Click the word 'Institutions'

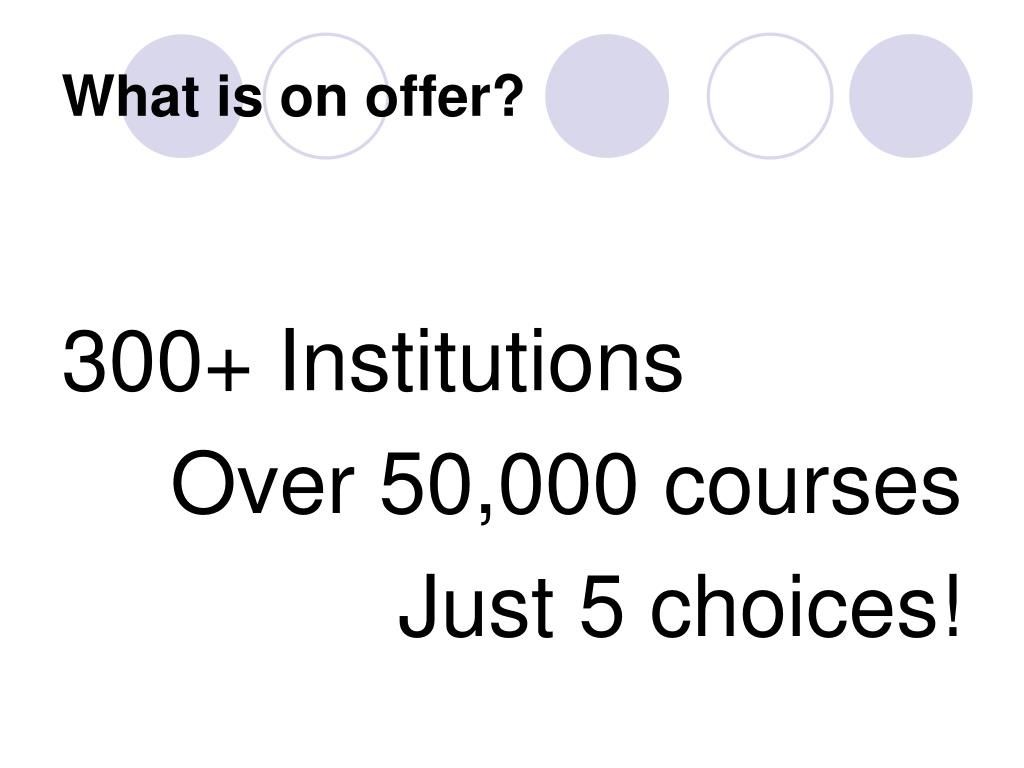tap(482, 361)
